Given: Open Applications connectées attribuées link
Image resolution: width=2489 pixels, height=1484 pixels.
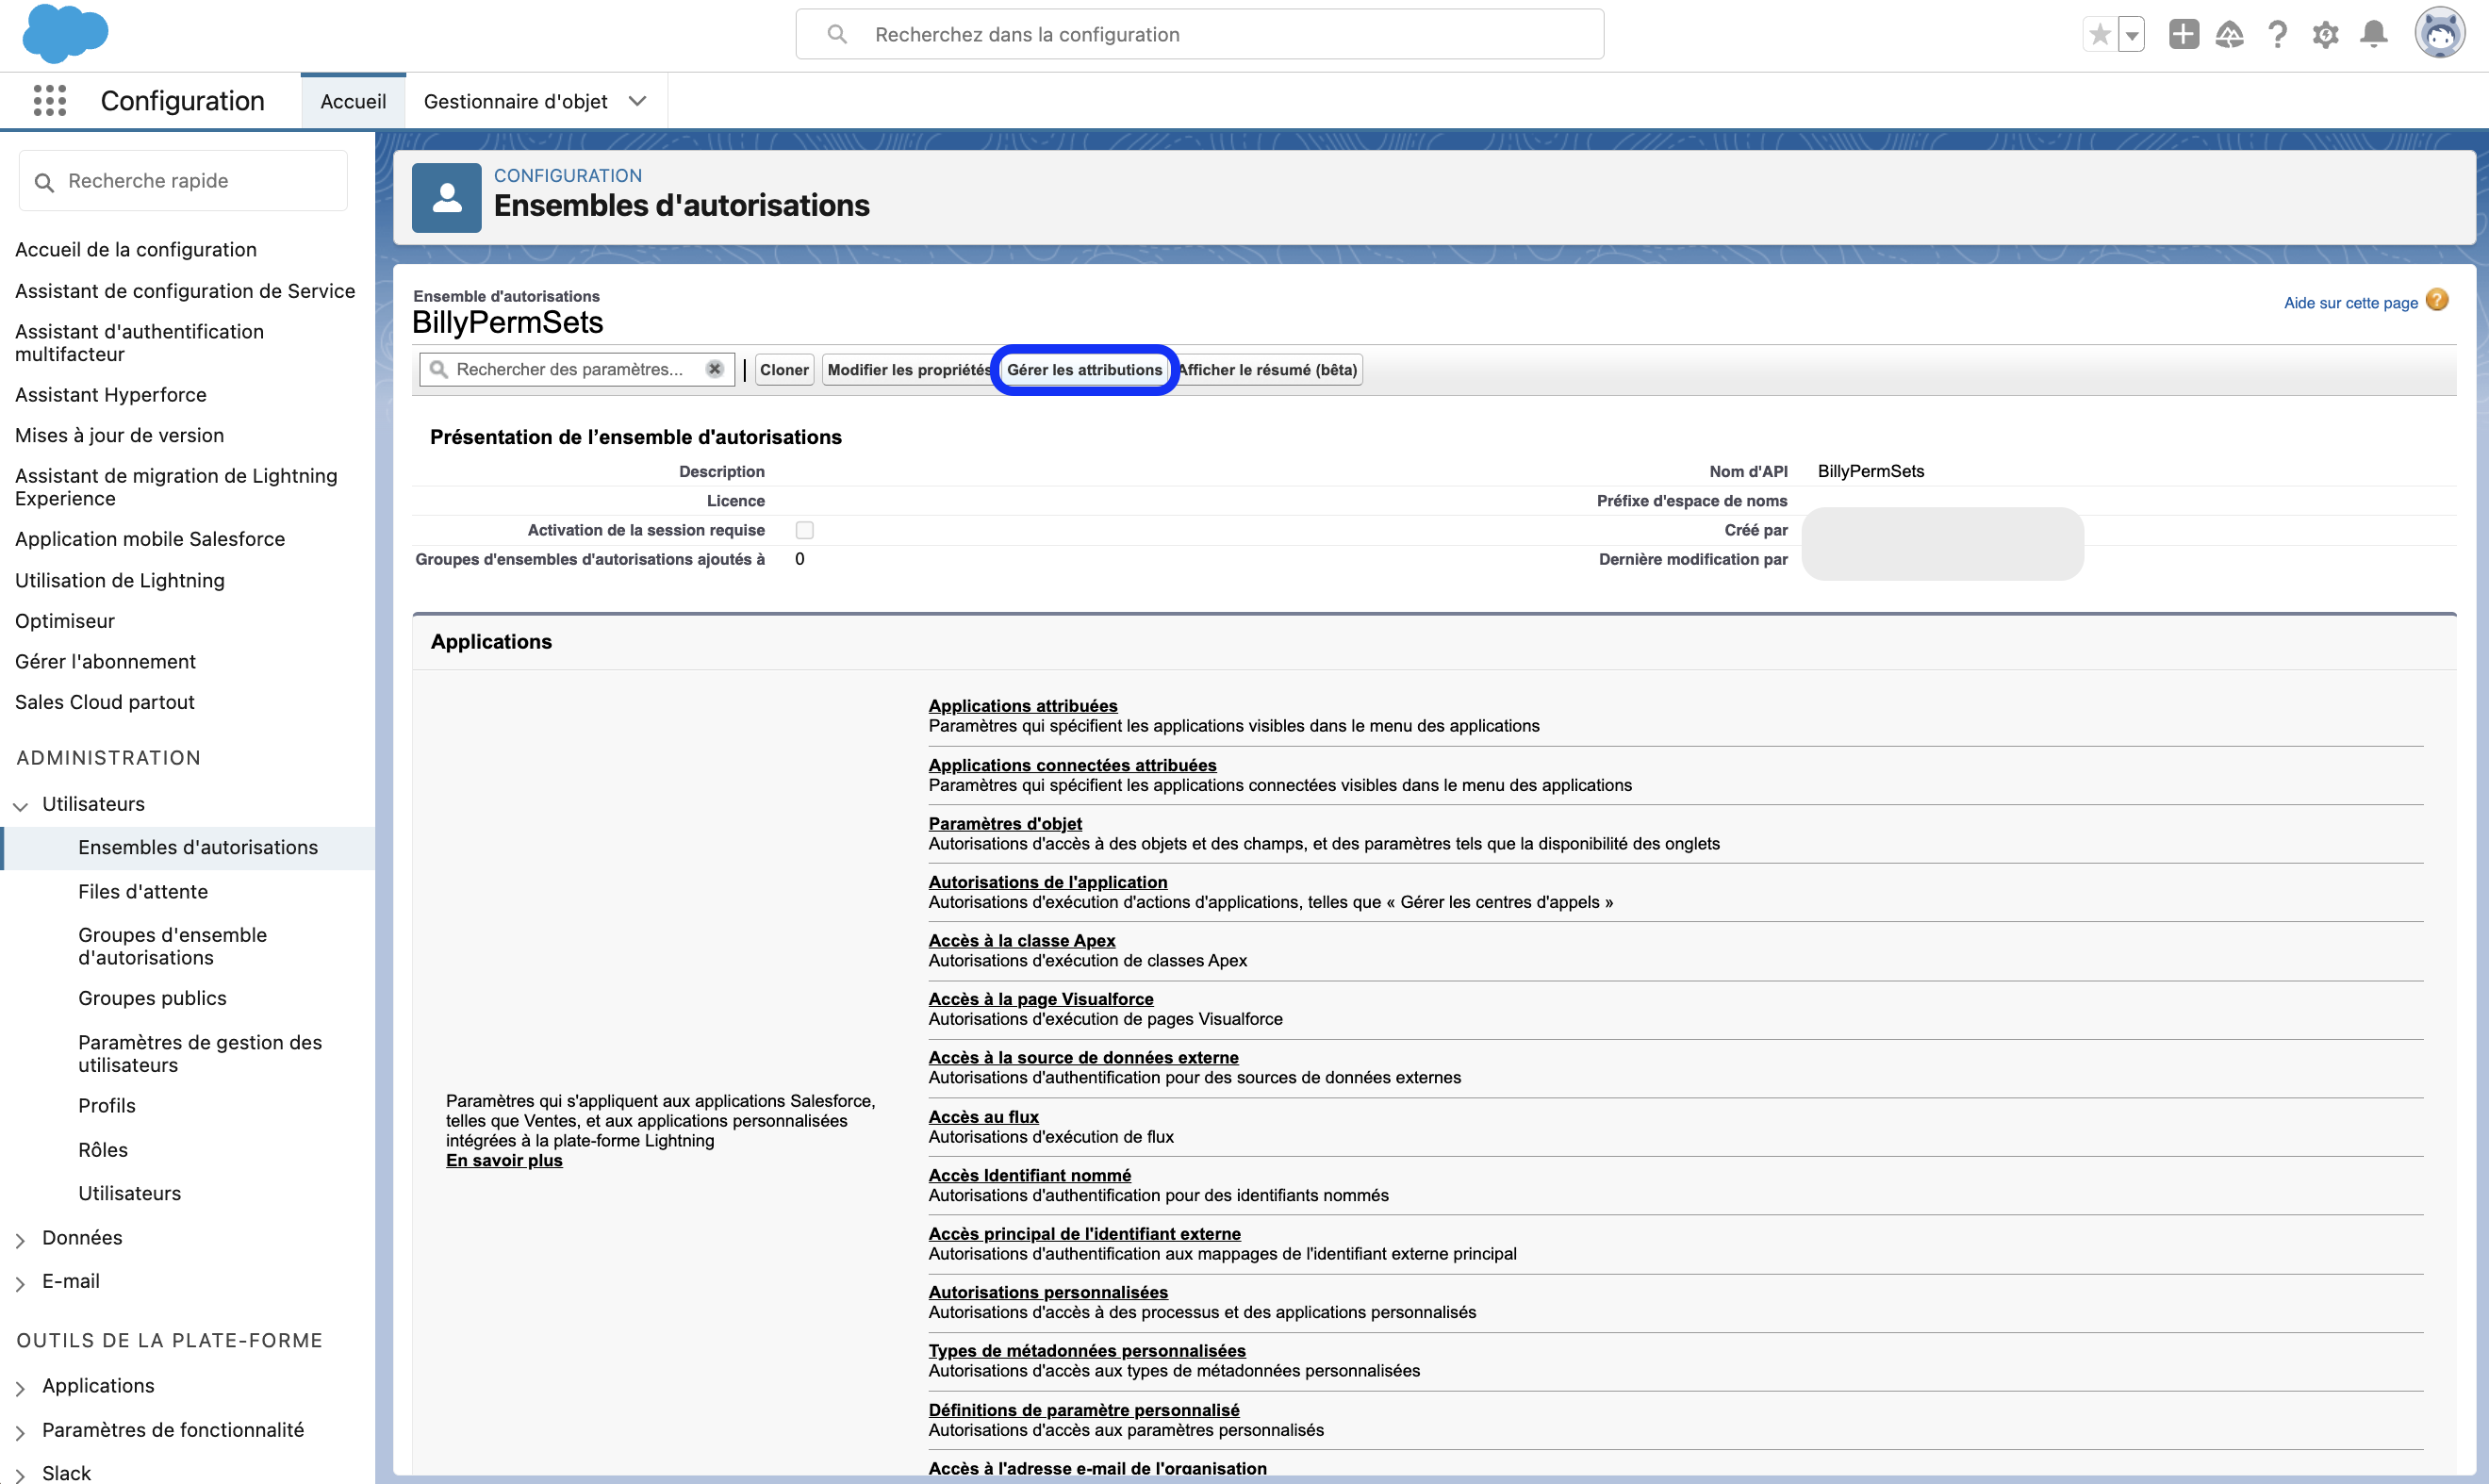Looking at the screenshot, I should tap(1072, 765).
